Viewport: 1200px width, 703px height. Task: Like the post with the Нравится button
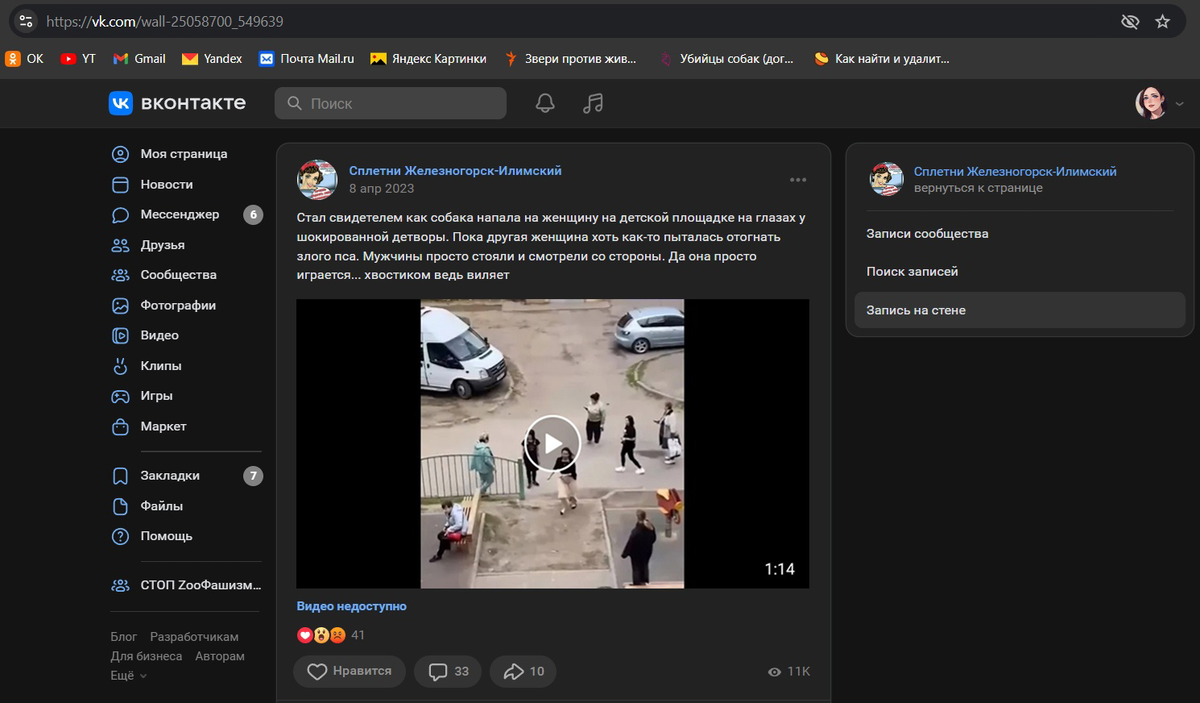pyautogui.click(x=349, y=672)
